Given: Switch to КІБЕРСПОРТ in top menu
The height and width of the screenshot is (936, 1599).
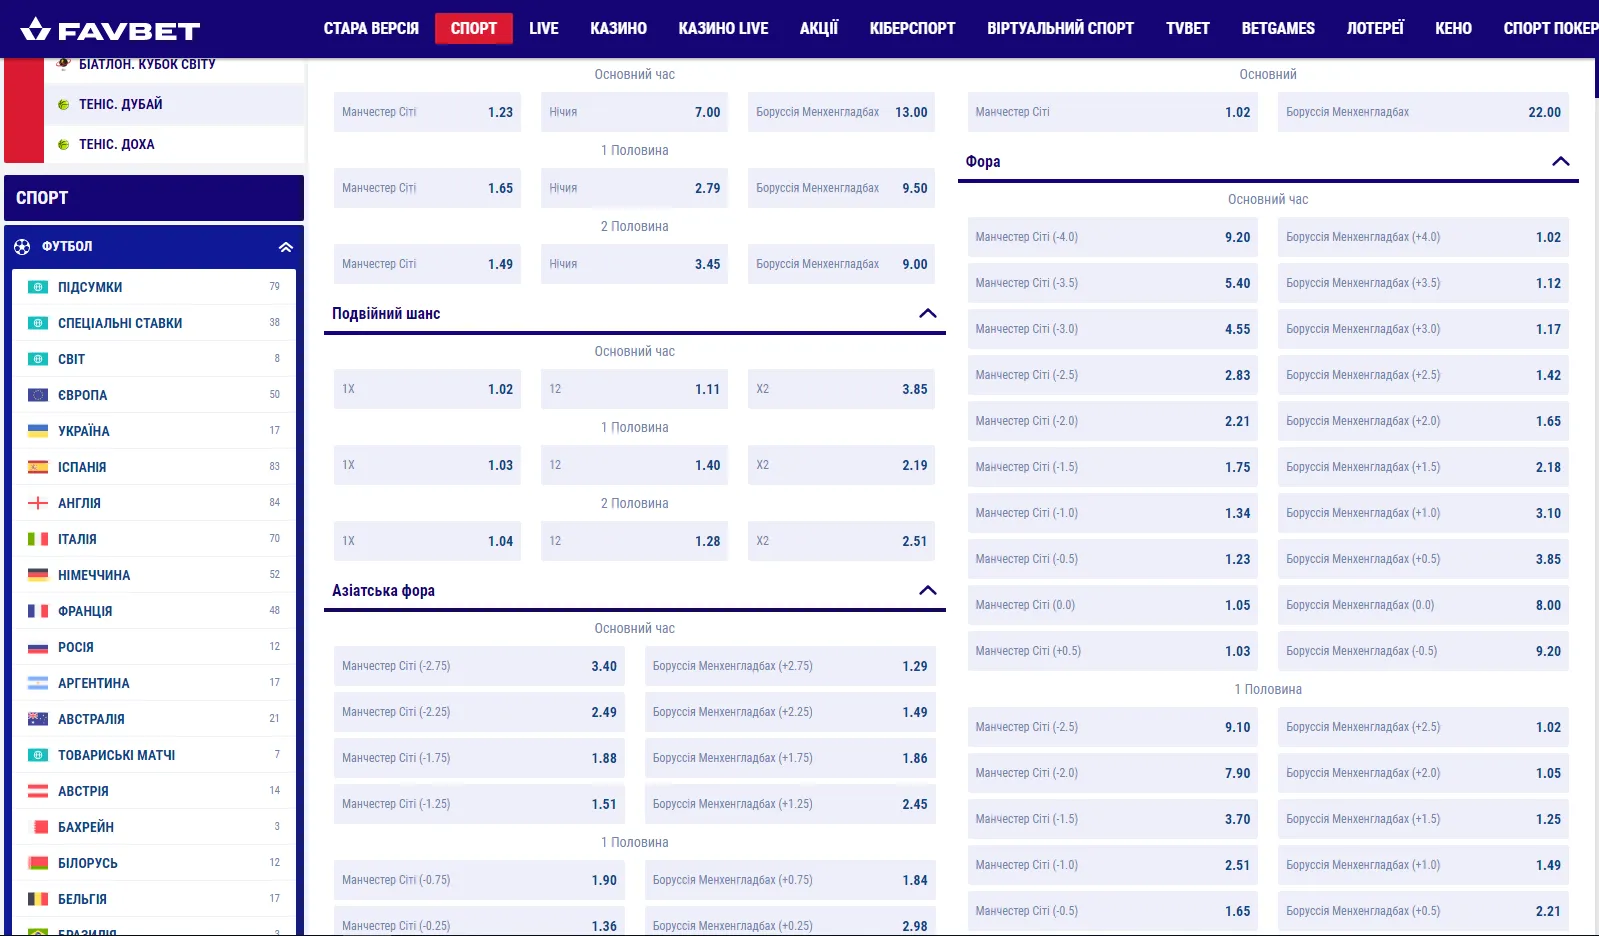Looking at the screenshot, I should (912, 28).
